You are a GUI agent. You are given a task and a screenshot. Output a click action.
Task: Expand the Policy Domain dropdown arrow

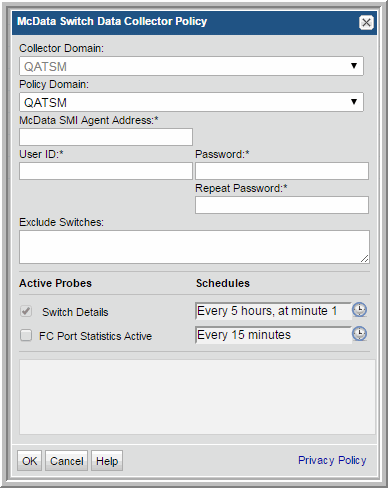(354, 102)
